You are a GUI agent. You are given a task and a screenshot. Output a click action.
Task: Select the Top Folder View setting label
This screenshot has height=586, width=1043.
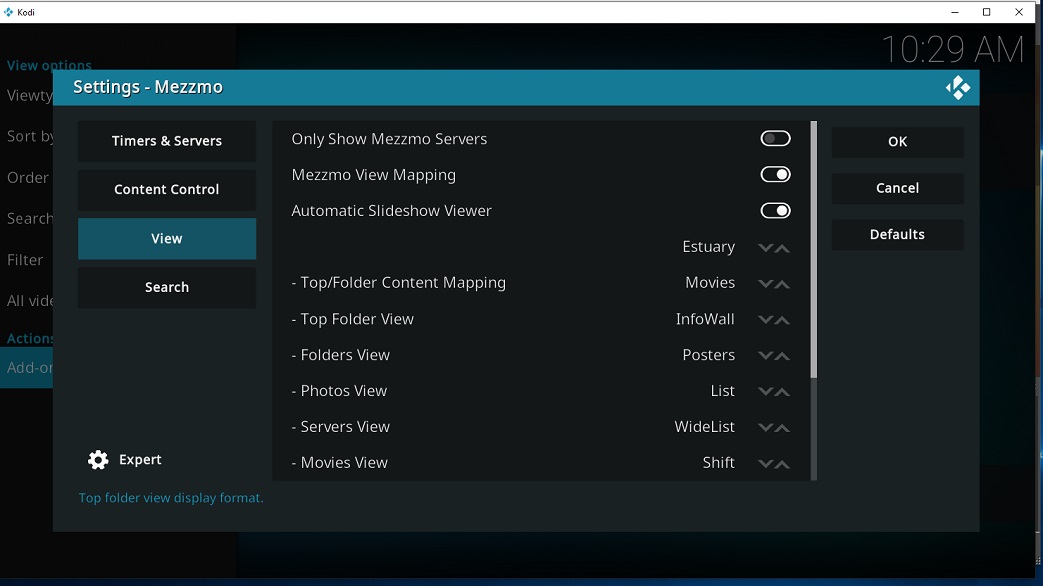(353, 319)
